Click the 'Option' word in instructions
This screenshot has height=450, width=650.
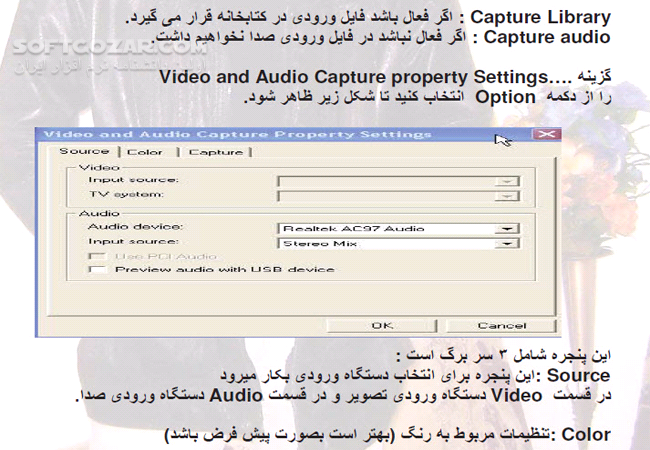click(505, 97)
